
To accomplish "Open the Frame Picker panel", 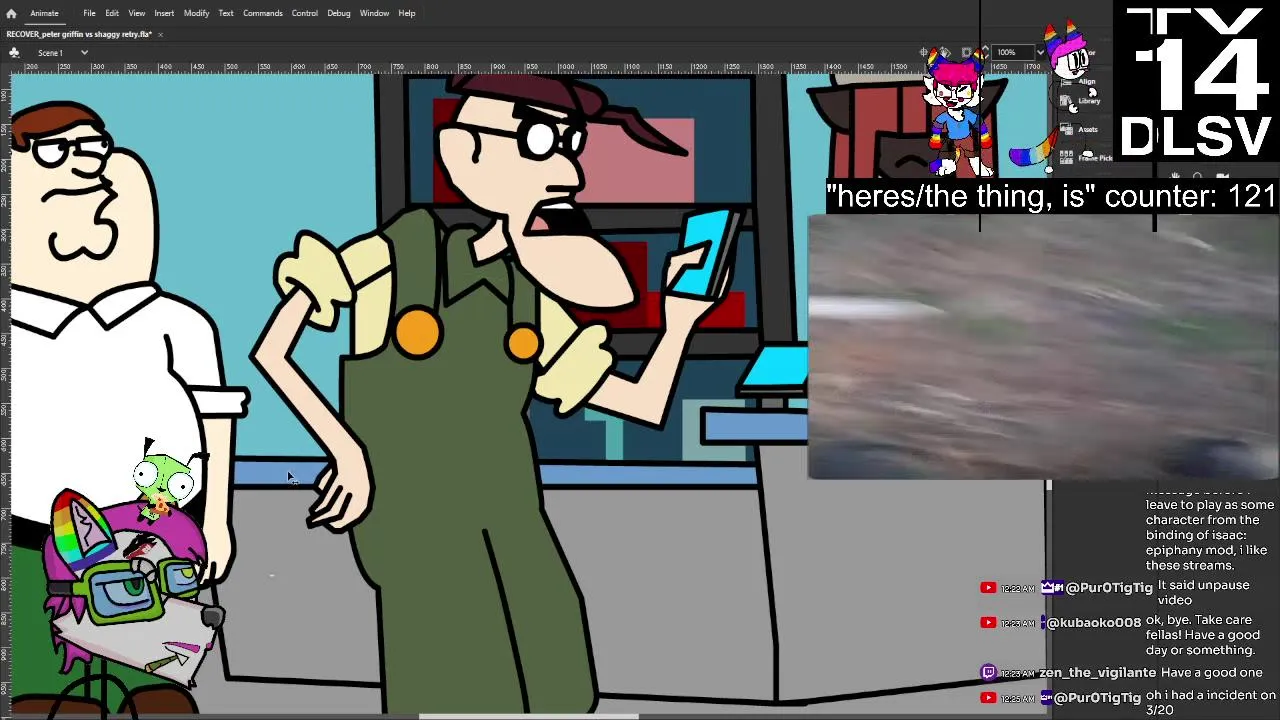I will click(x=1093, y=157).
